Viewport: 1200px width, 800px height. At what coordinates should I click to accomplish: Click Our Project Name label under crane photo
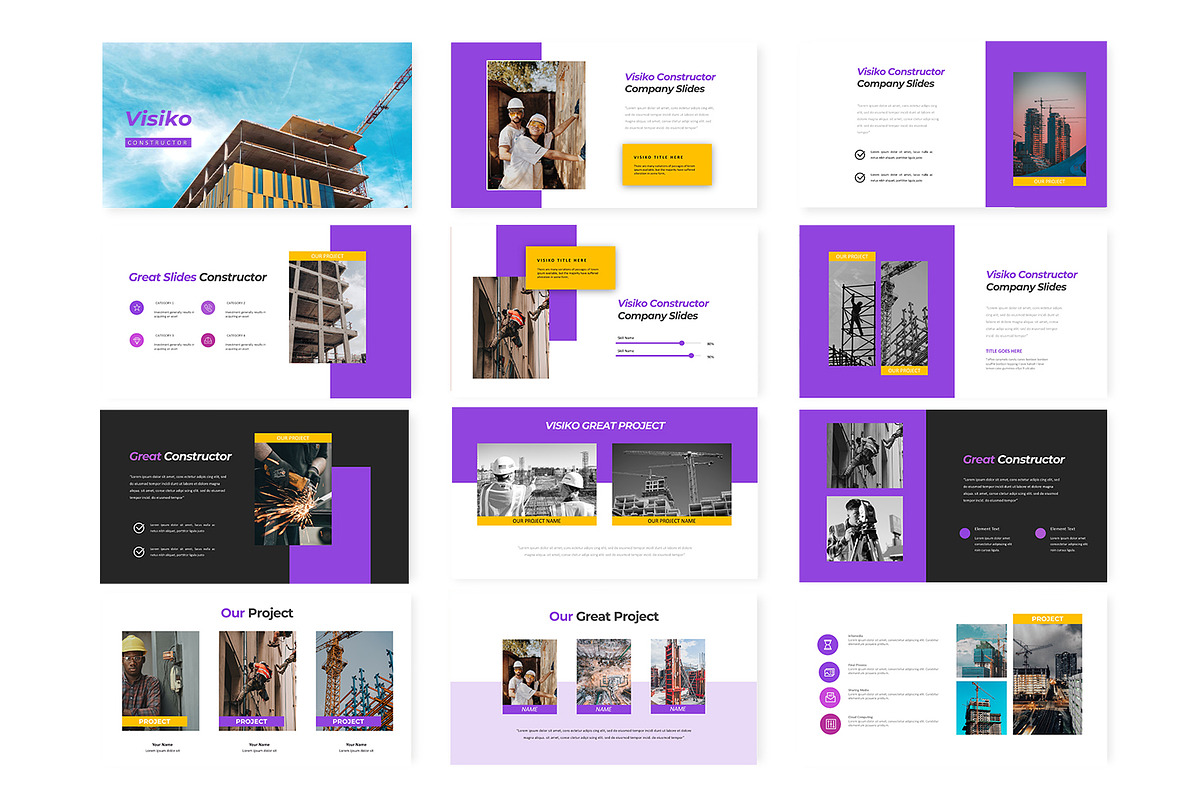coord(671,521)
